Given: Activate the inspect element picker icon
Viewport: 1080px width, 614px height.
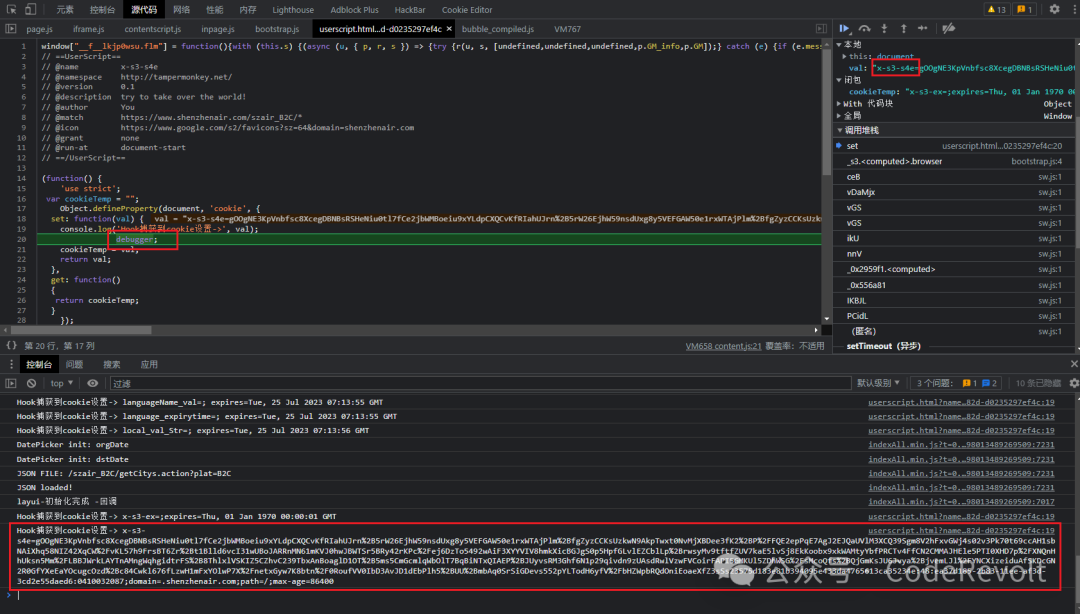Looking at the screenshot, I should tap(11, 10).
